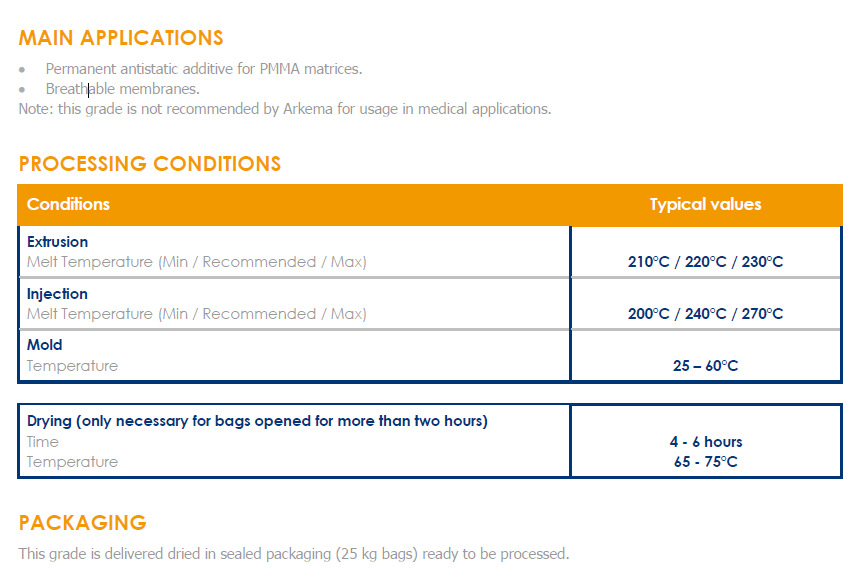Click the Breathable membranes bullet text
The width and height of the screenshot is (864, 576).
click(122, 89)
